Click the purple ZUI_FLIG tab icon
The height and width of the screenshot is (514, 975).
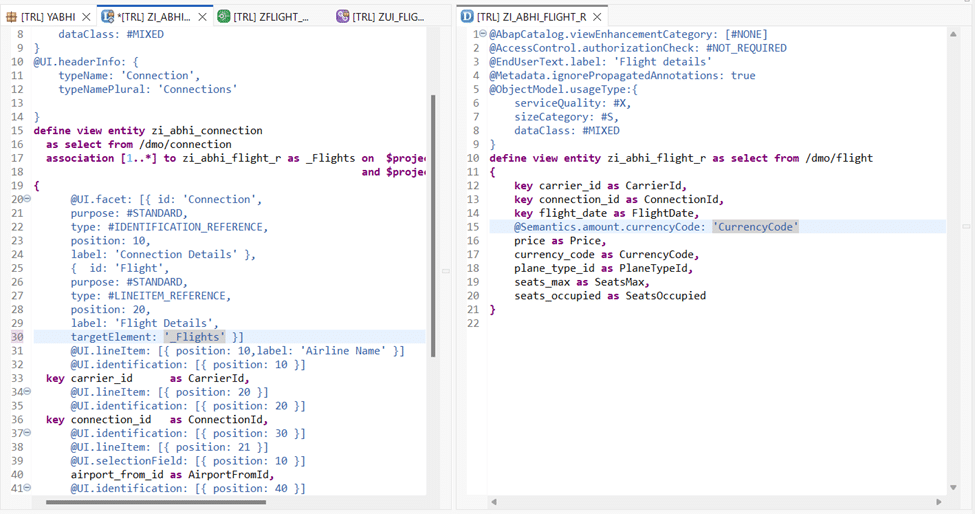(x=343, y=17)
